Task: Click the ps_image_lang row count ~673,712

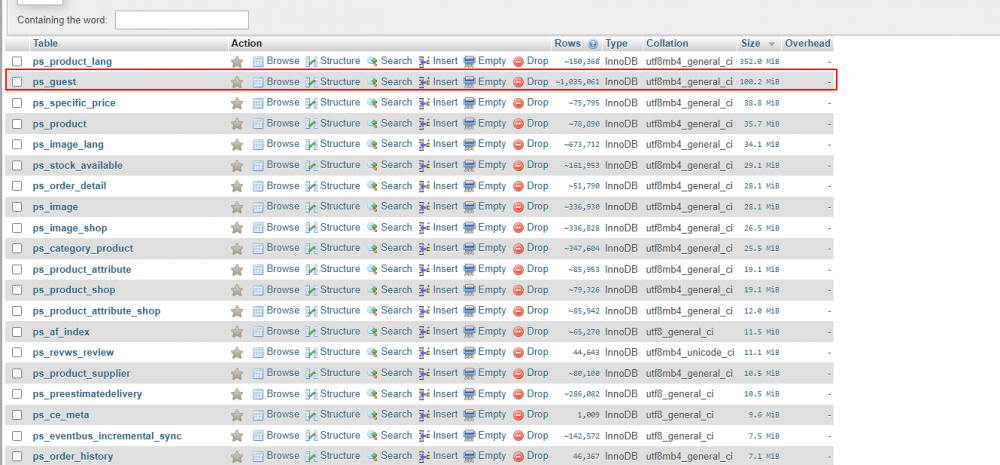Action: [582, 145]
